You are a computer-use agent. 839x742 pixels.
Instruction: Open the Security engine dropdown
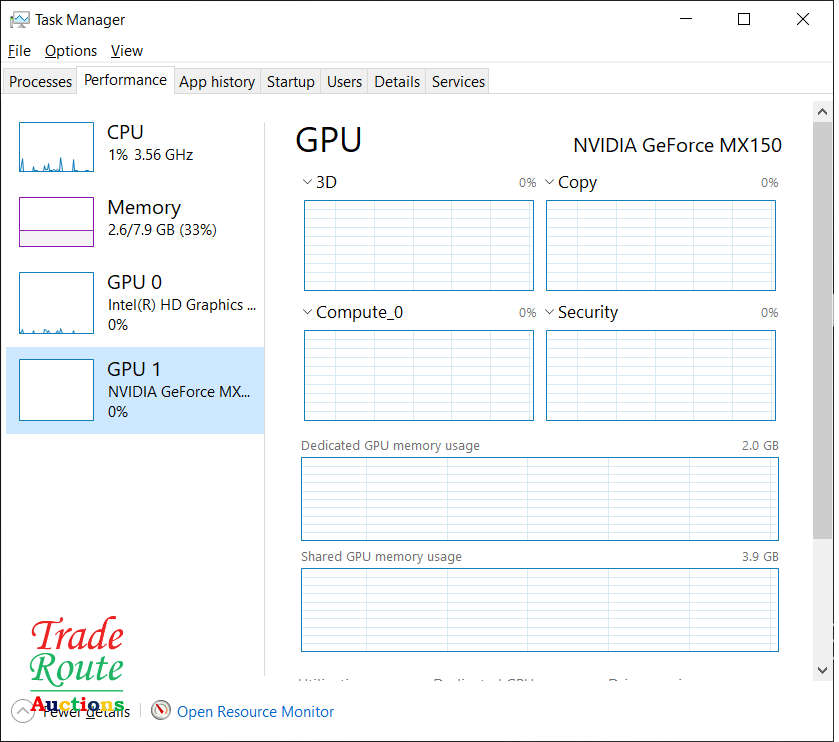(x=550, y=312)
